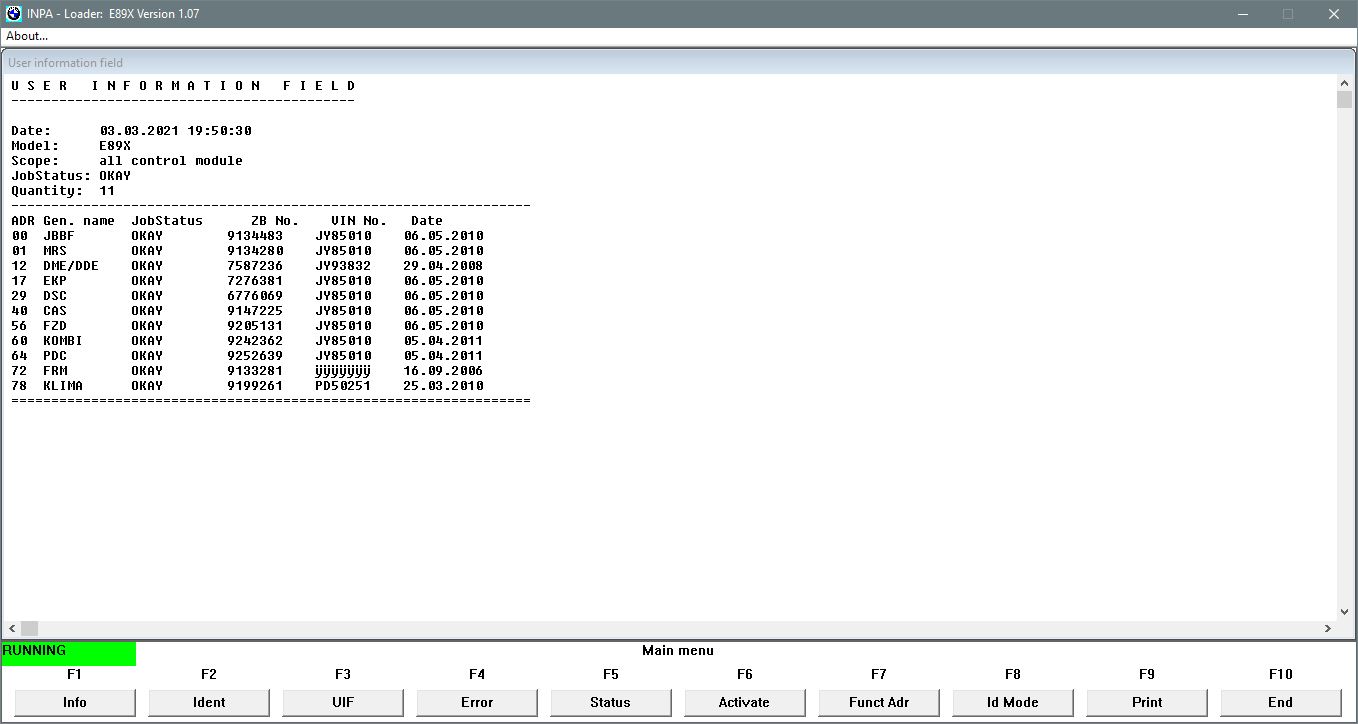Viewport: 1358px width, 724px height.
Task: Click the Gen. name column header
Action: [79, 221]
